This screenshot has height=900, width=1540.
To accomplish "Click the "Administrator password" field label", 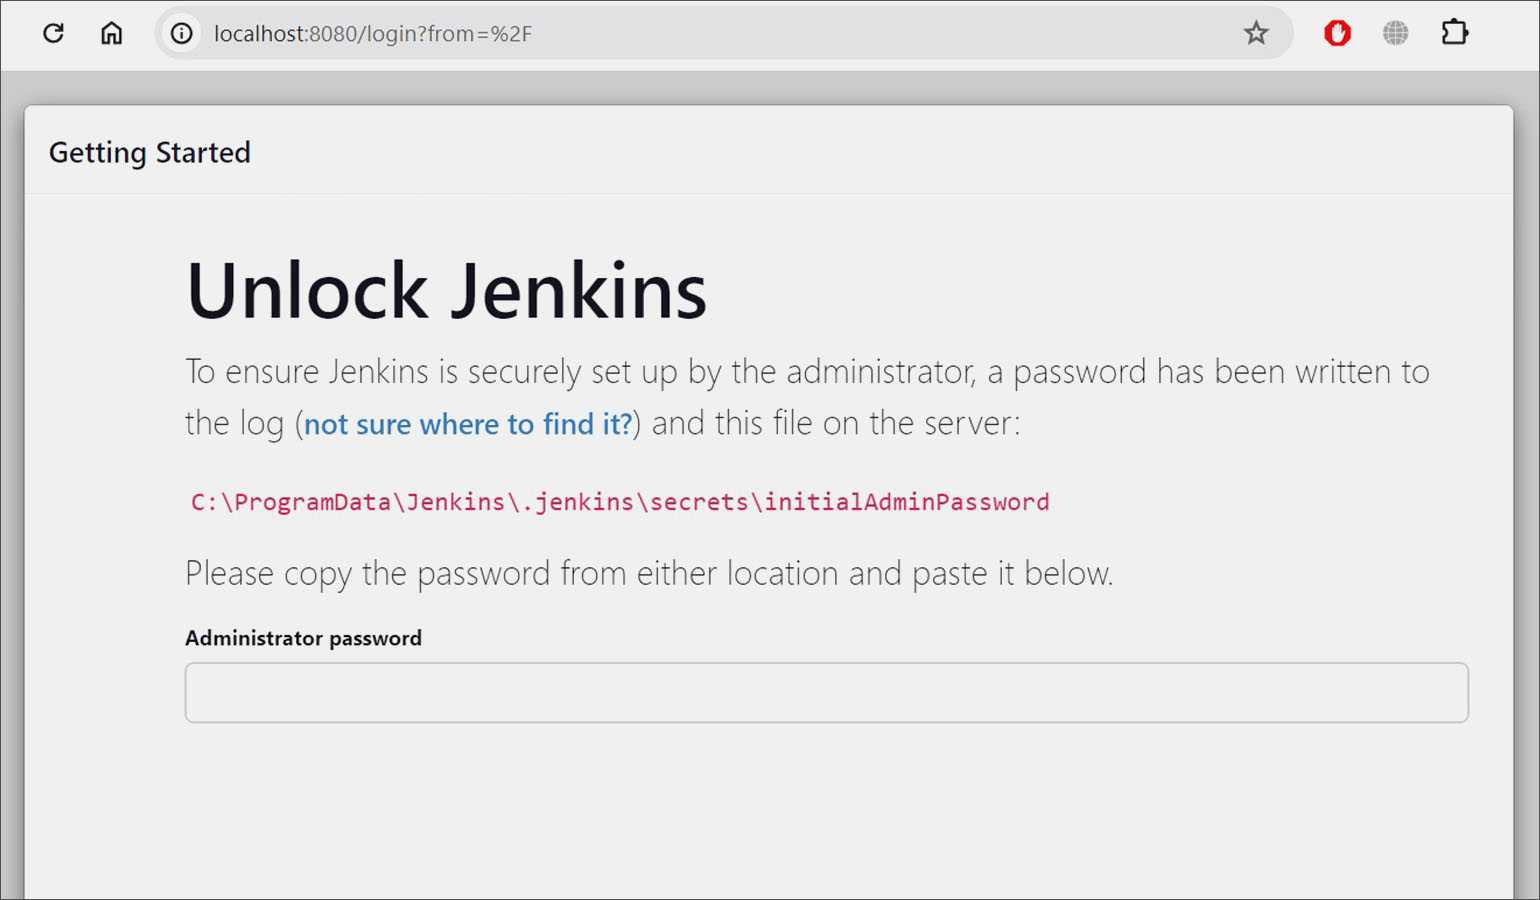I will (303, 638).
